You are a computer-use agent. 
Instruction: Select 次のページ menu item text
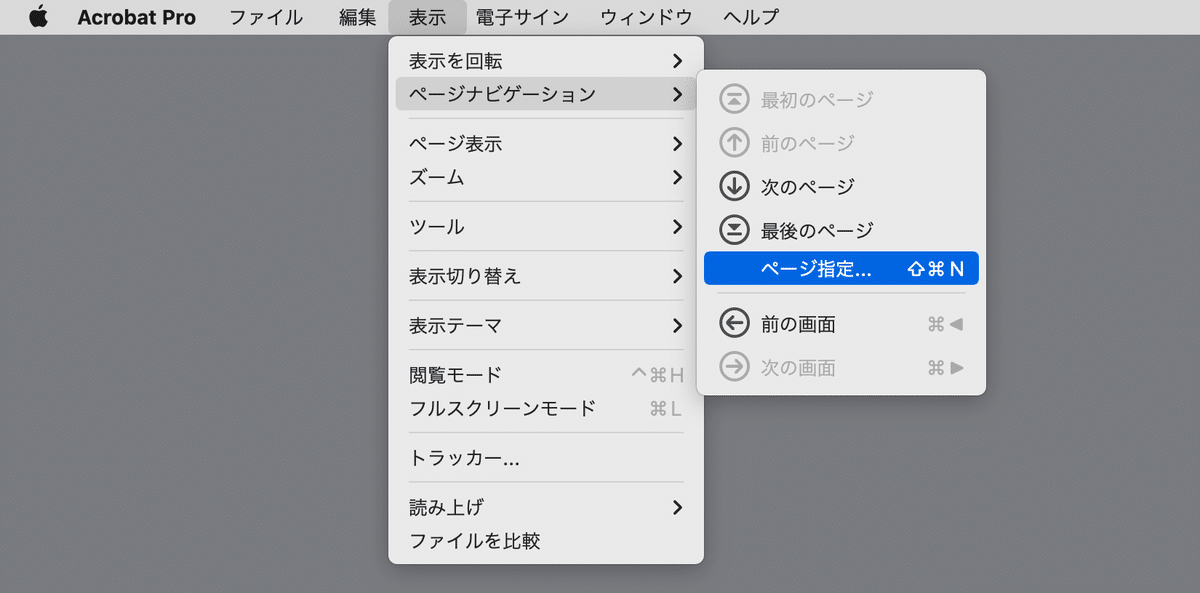[808, 187]
